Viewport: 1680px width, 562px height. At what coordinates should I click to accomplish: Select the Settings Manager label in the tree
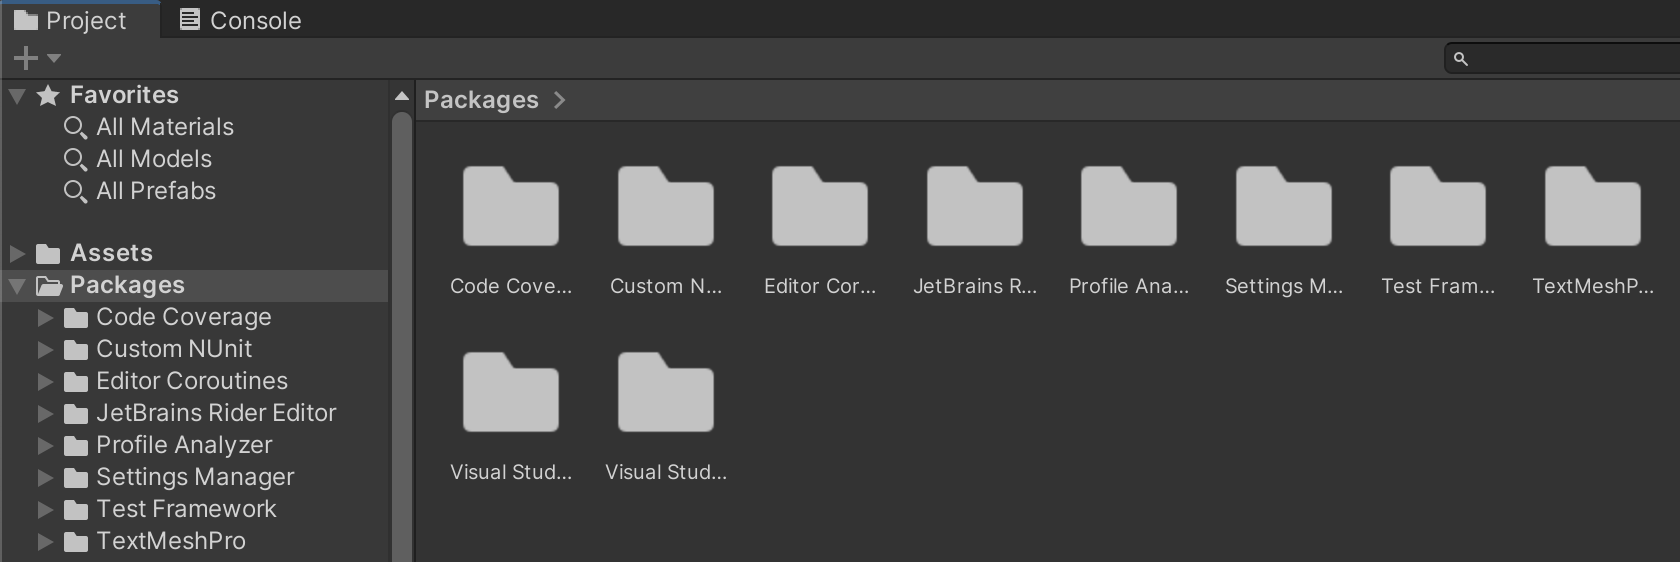pos(195,477)
